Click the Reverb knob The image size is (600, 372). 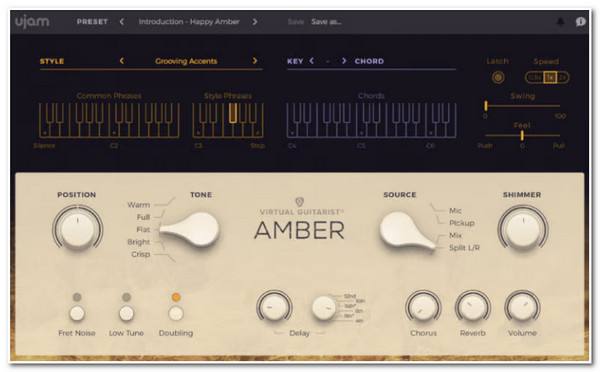[x=473, y=307]
